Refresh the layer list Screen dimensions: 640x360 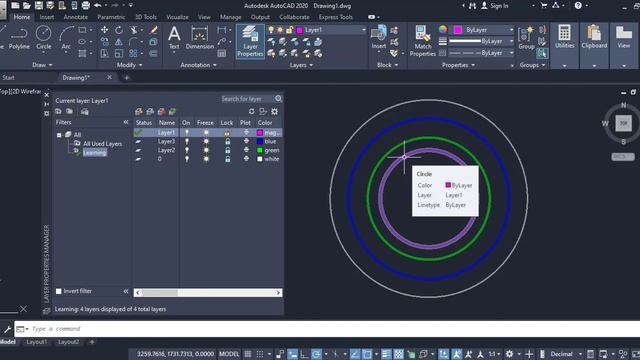pyautogui.click(x=251, y=111)
